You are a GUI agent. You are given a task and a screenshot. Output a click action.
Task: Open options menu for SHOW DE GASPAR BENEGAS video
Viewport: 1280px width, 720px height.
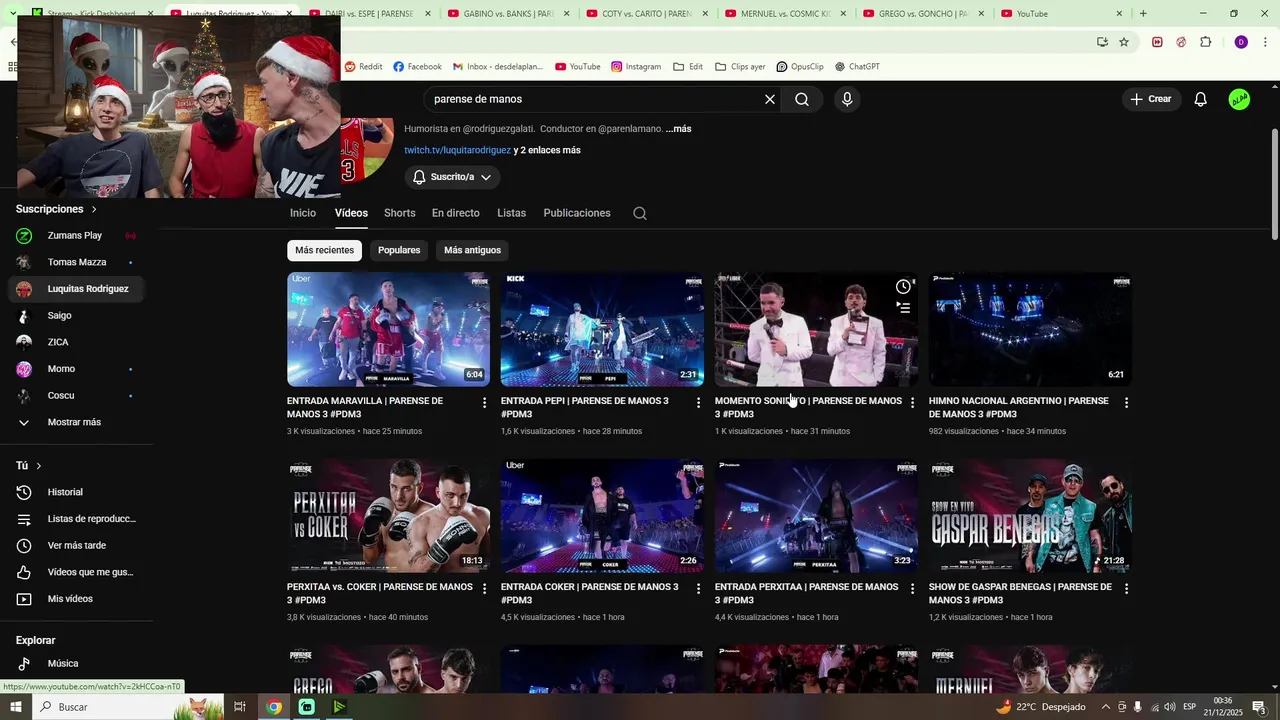(x=1126, y=589)
